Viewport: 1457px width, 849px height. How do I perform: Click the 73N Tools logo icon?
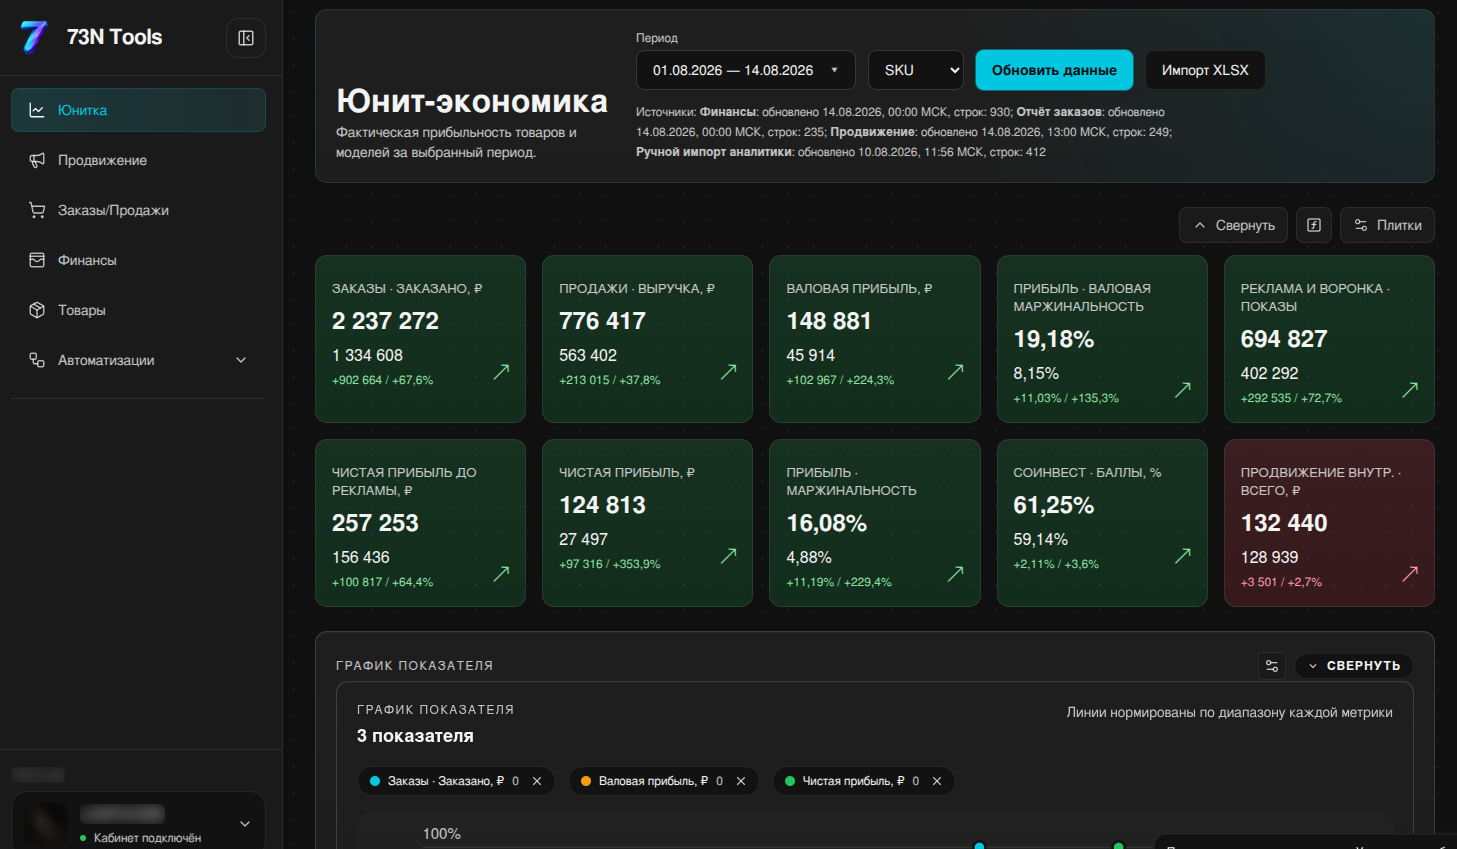click(34, 37)
